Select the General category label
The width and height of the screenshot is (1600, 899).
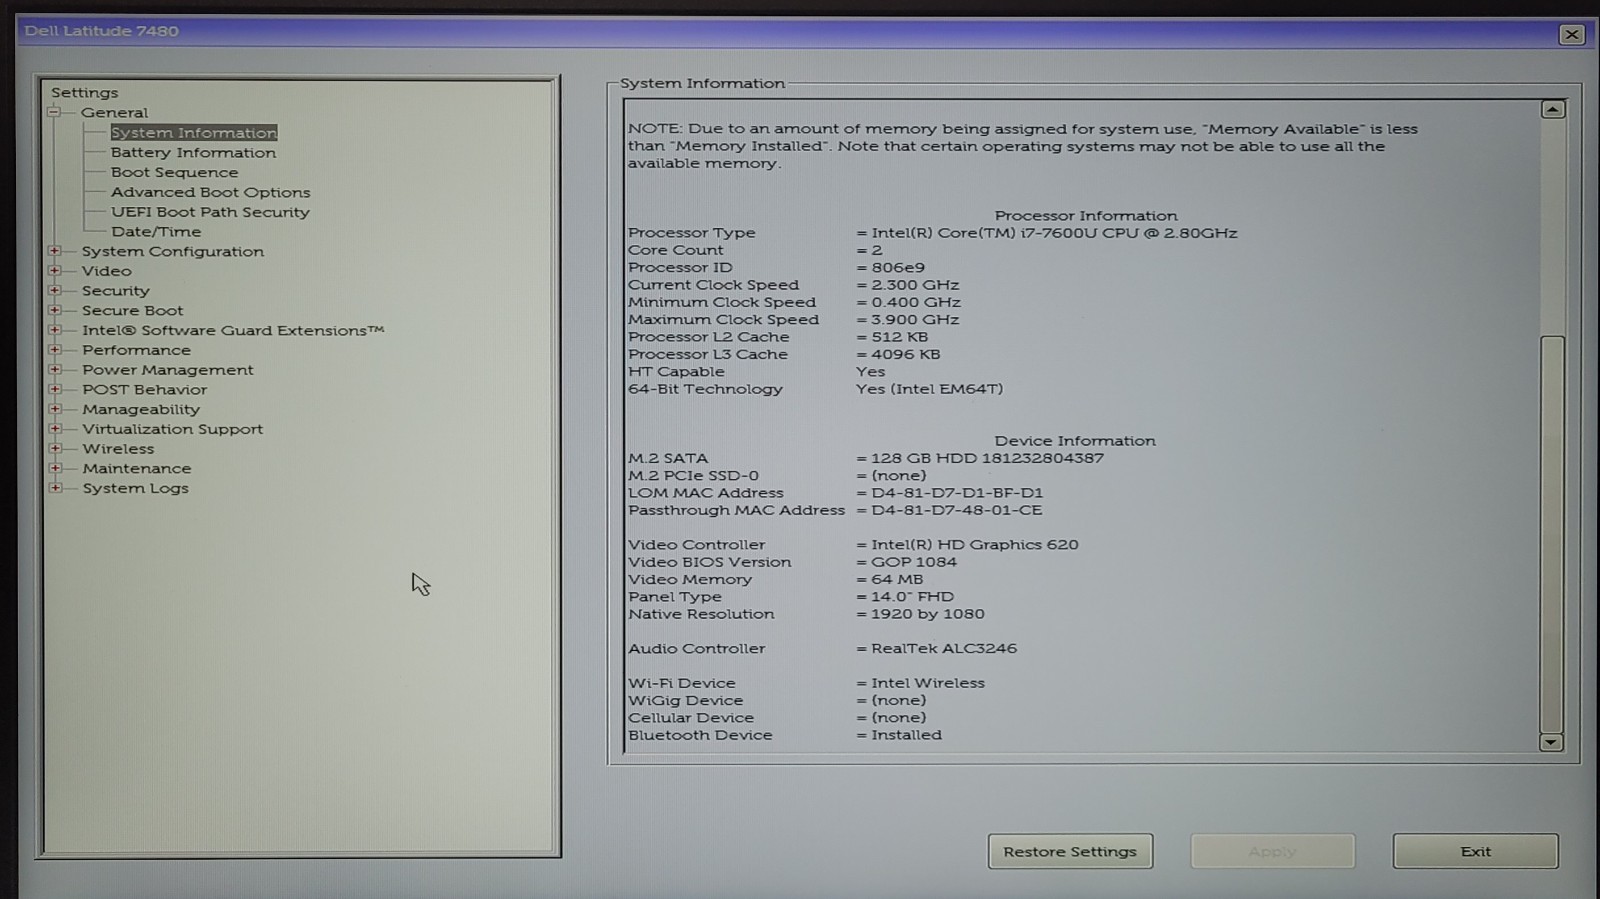(x=114, y=113)
